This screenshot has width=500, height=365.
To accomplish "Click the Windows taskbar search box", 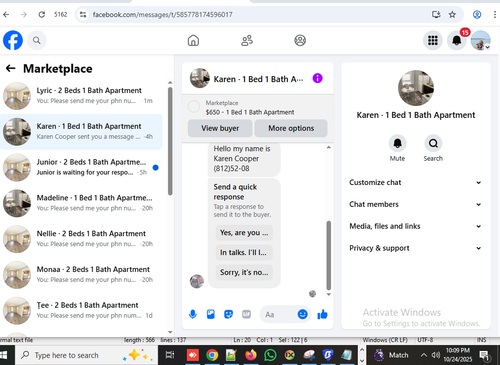I will (86, 355).
